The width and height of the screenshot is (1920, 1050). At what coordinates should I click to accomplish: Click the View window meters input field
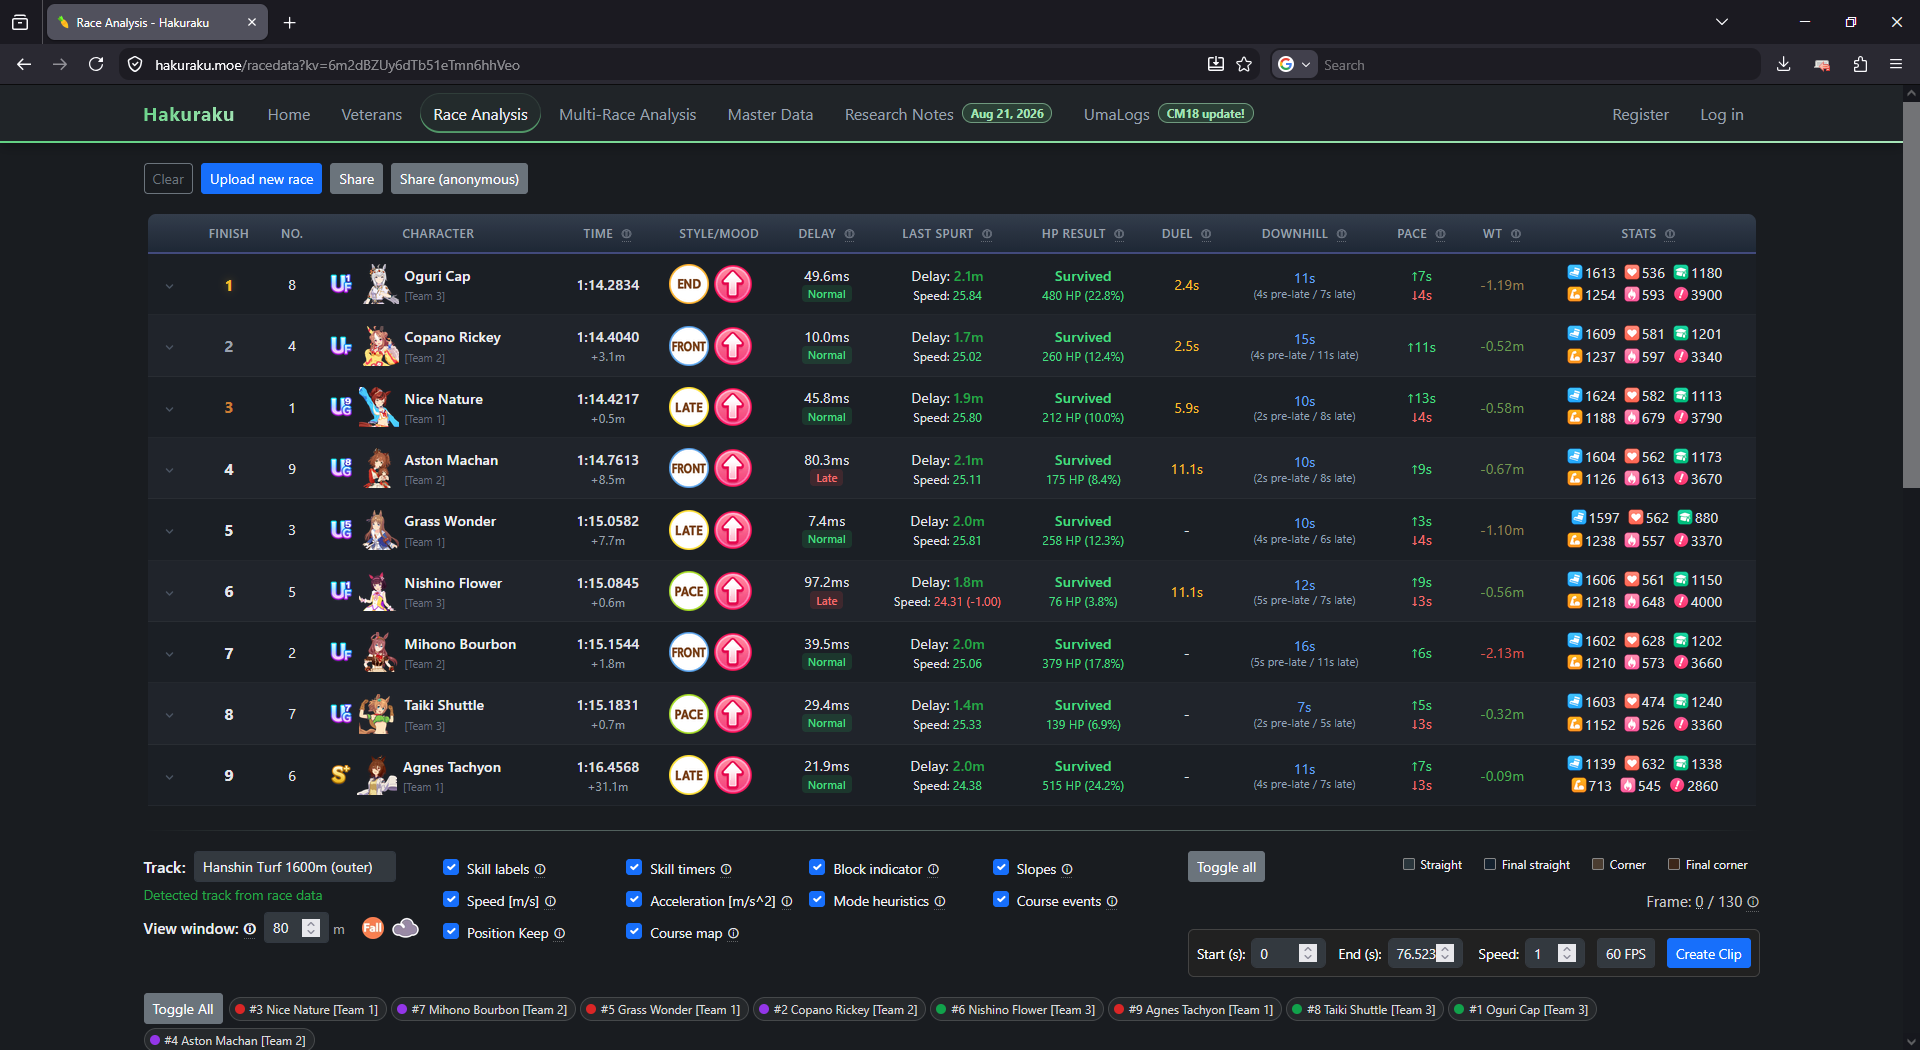tap(296, 928)
